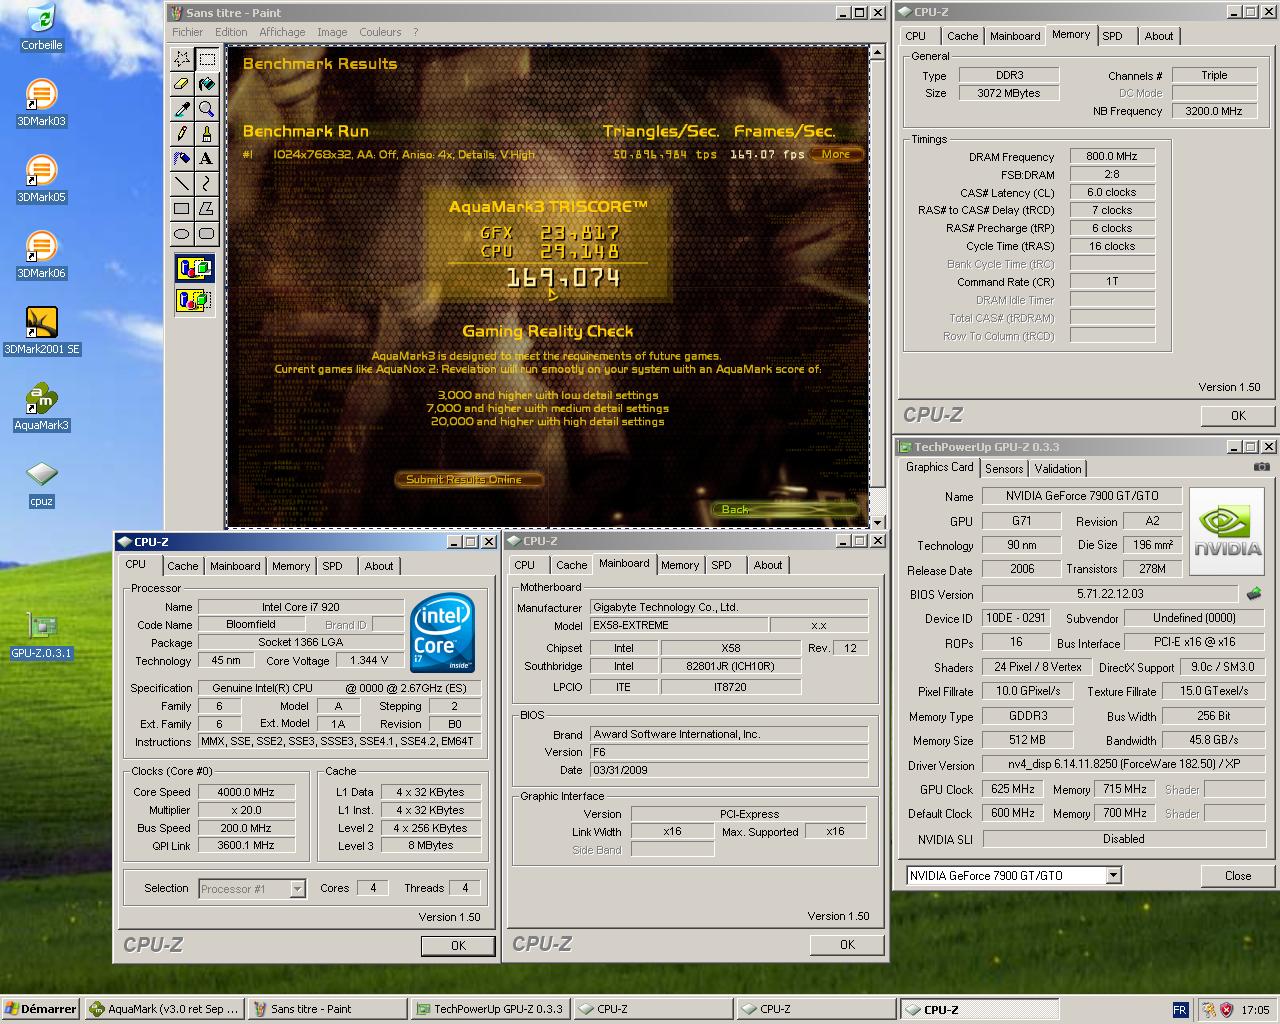Click the motherboard Model field EX58-EXTREME
This screenshot has width=1280, height=1024.
coord(679,625)
